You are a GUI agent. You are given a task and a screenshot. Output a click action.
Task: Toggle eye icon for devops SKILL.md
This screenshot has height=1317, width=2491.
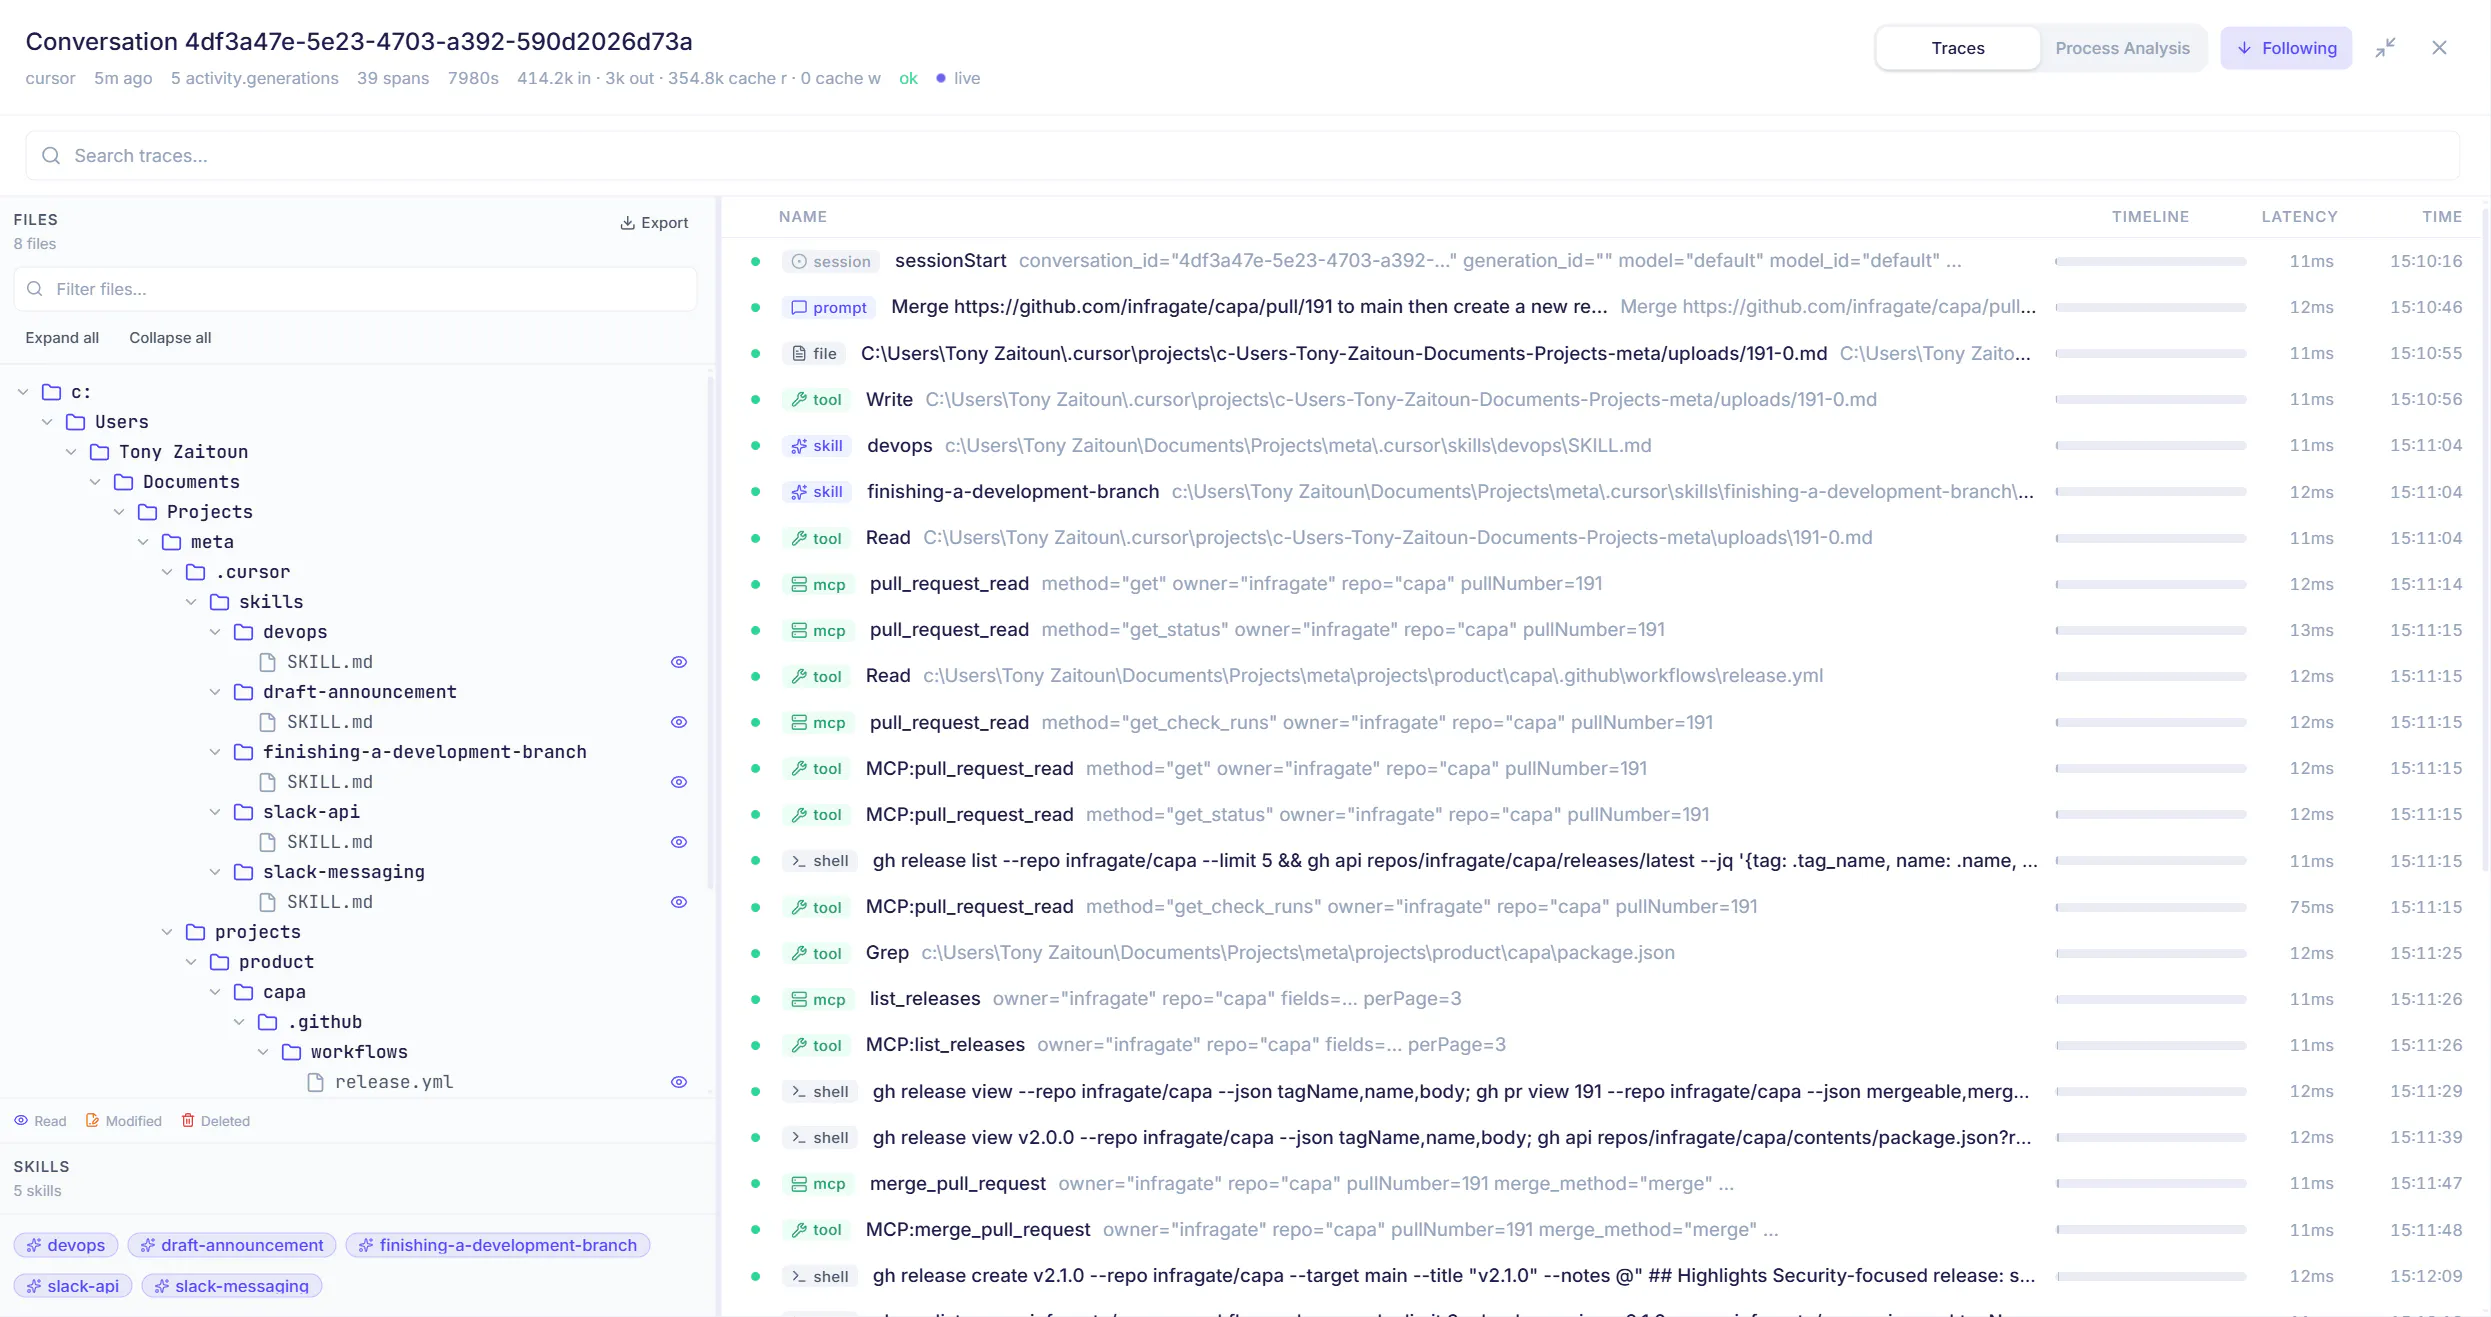[678, 662]
